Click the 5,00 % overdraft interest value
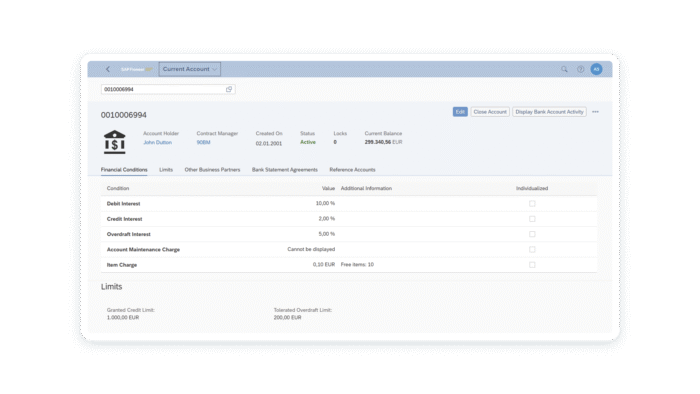 [326, 234]
